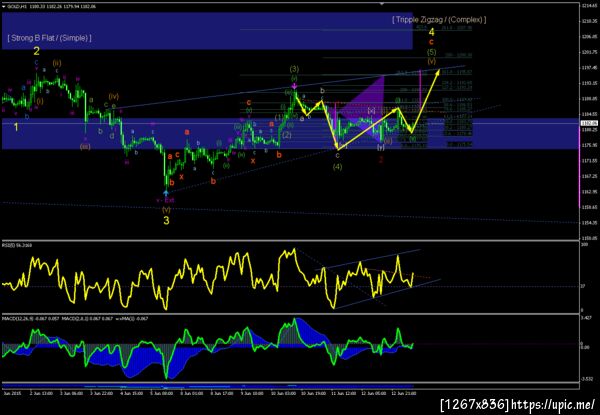
Task: Click the blue up arrow at wave 3 low
Action: point(166,193)
